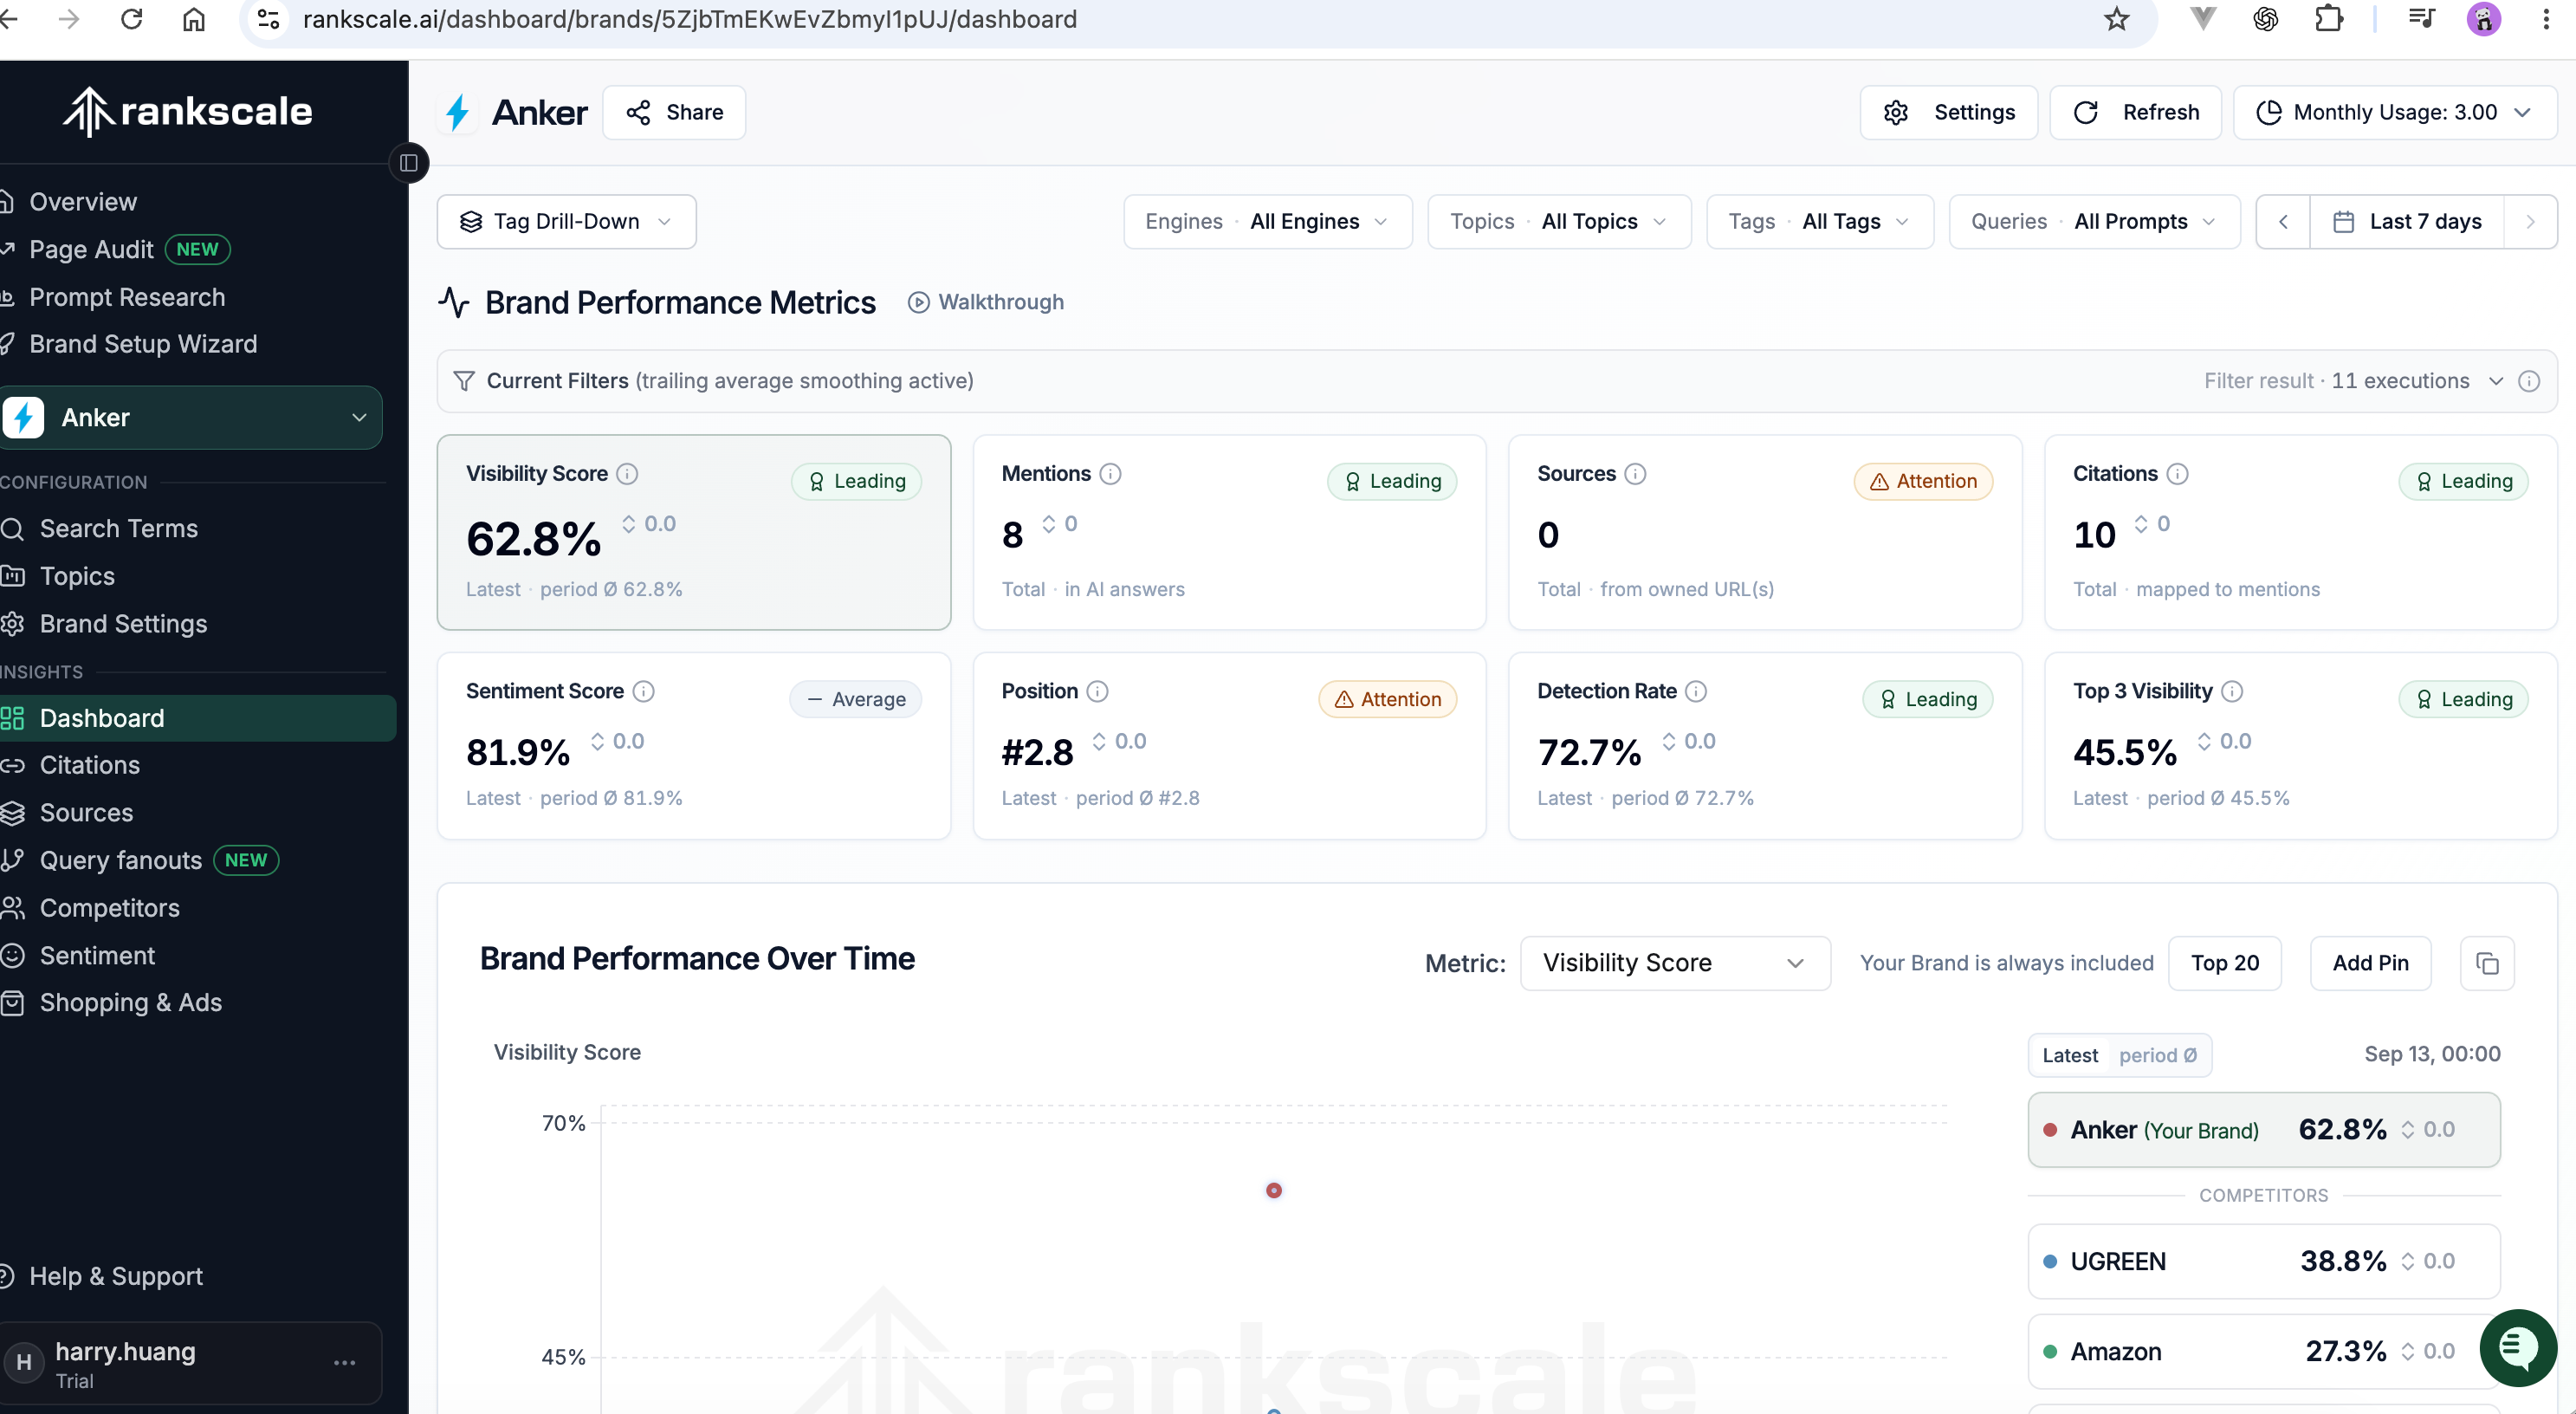Click the info icon by Filter result executions
Viewport: 2576px width, 1414px height.
(2529, 381)
